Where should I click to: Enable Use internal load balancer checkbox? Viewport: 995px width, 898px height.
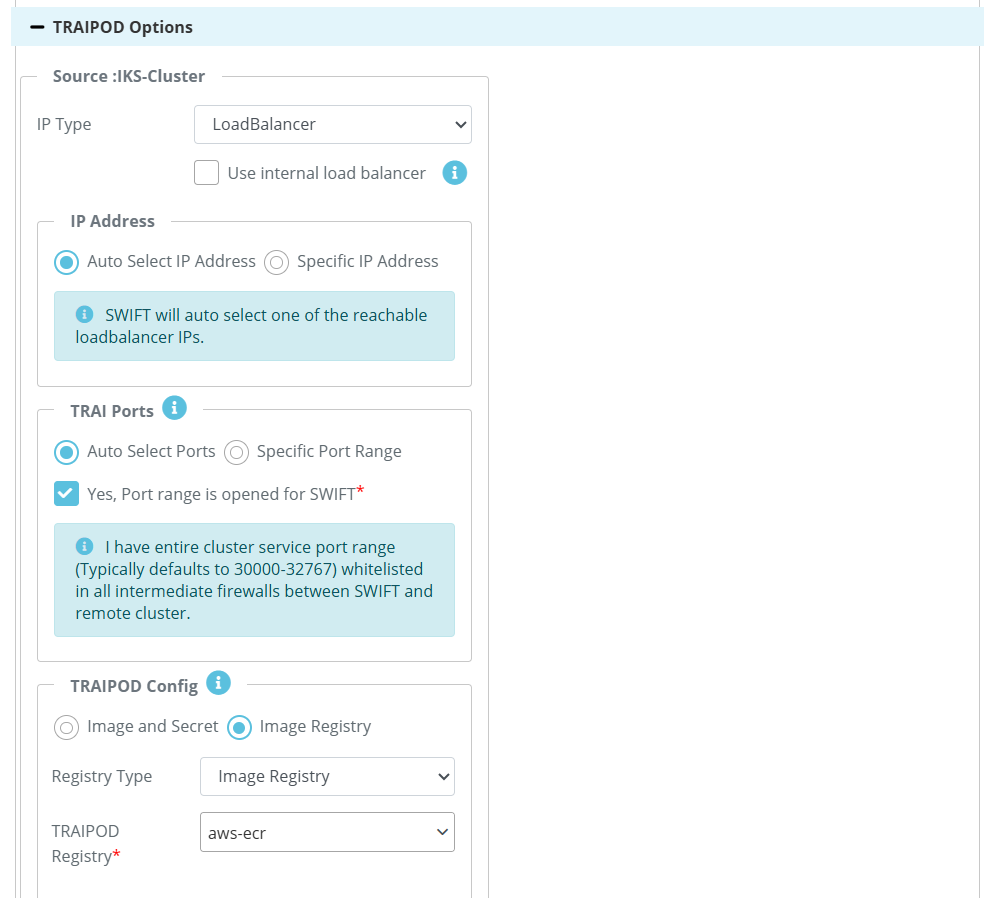(206, 173)
